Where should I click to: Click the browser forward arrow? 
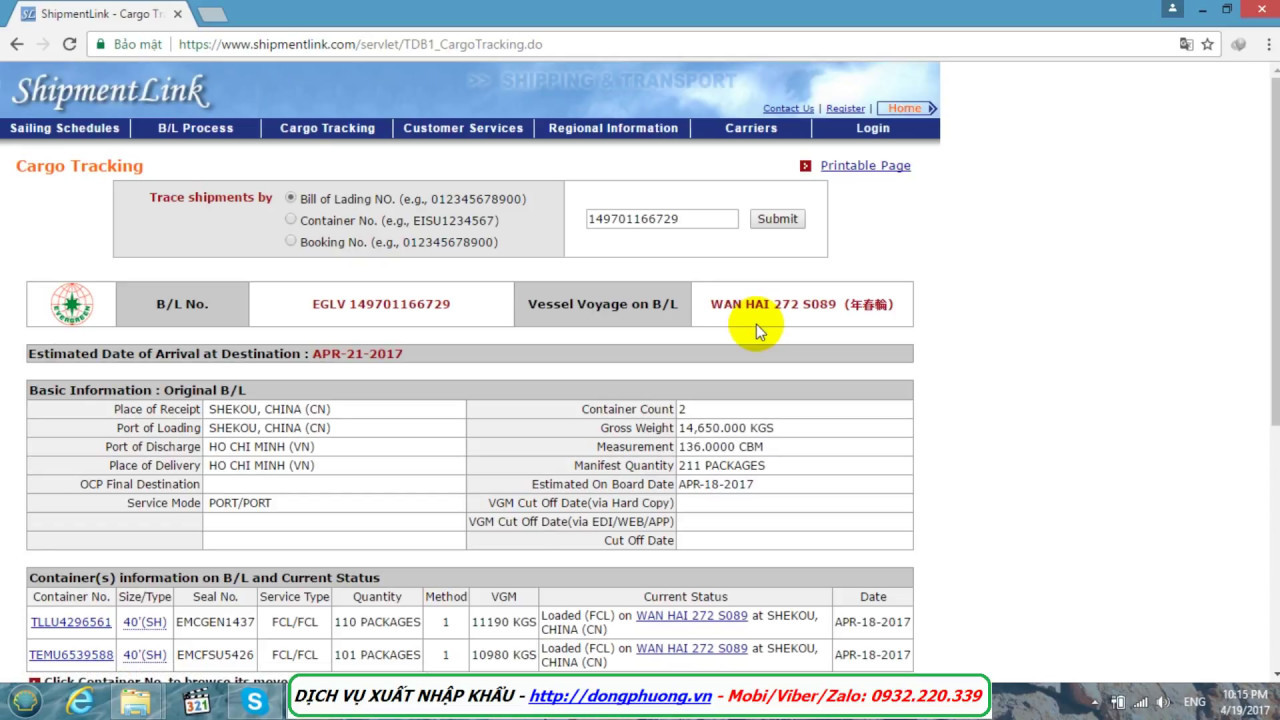(43, 44)
